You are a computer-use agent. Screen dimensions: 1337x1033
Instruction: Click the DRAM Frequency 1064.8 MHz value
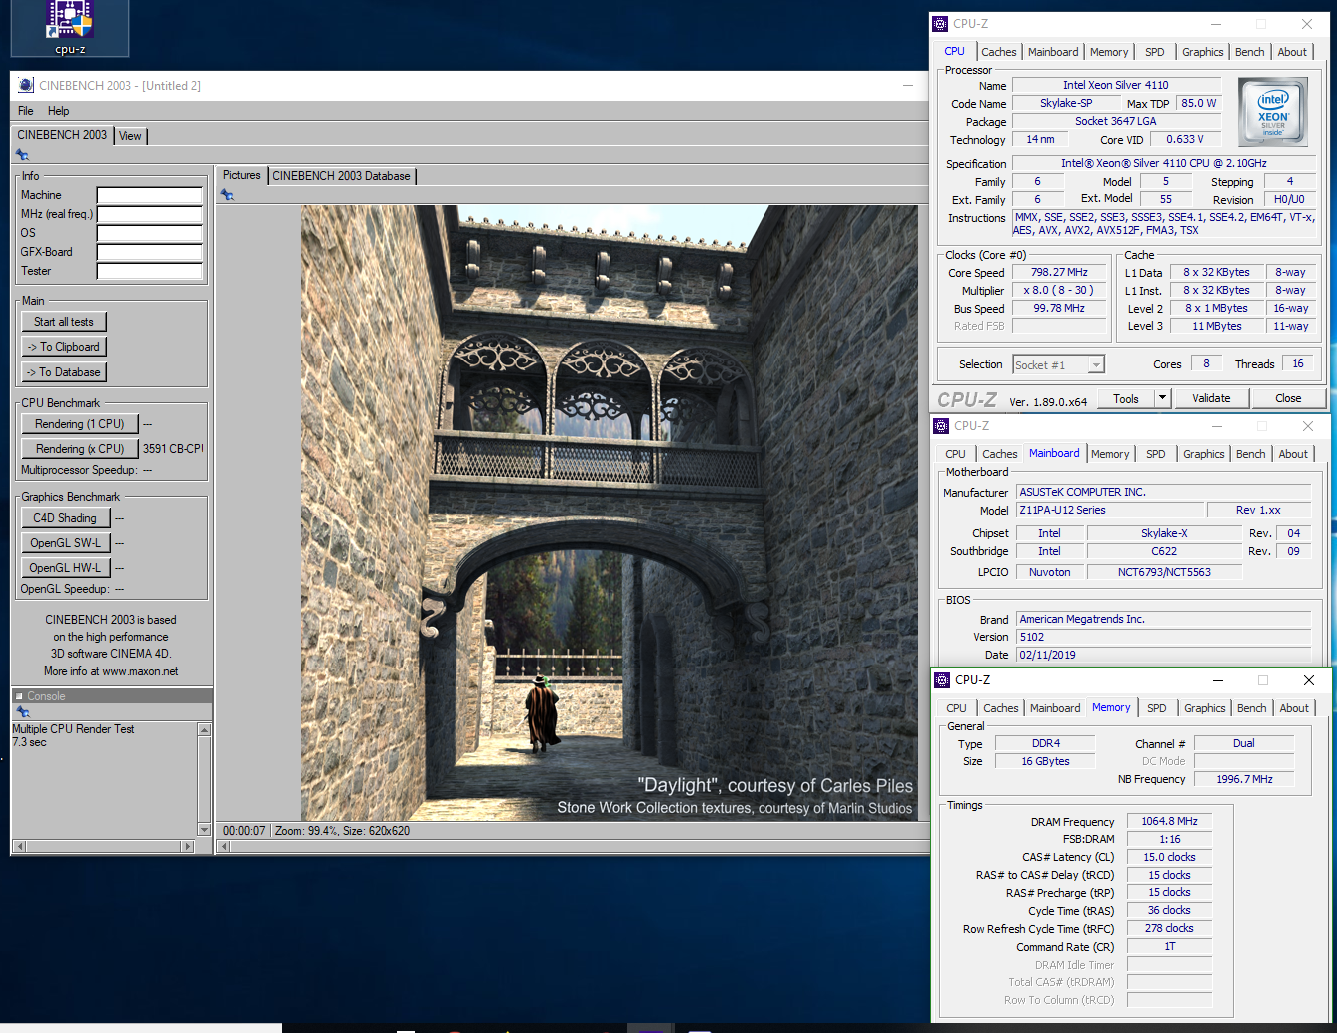(x=1169, y=821)
